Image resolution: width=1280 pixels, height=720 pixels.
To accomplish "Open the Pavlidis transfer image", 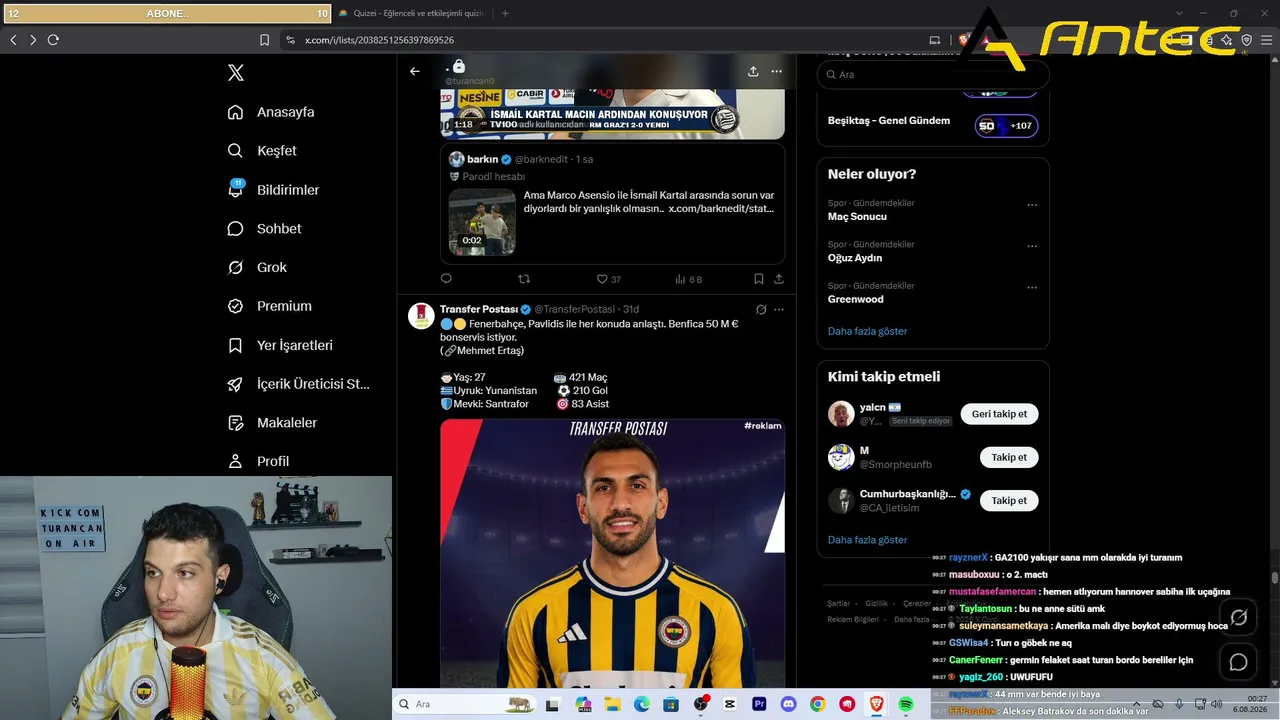I will (612, 553).
